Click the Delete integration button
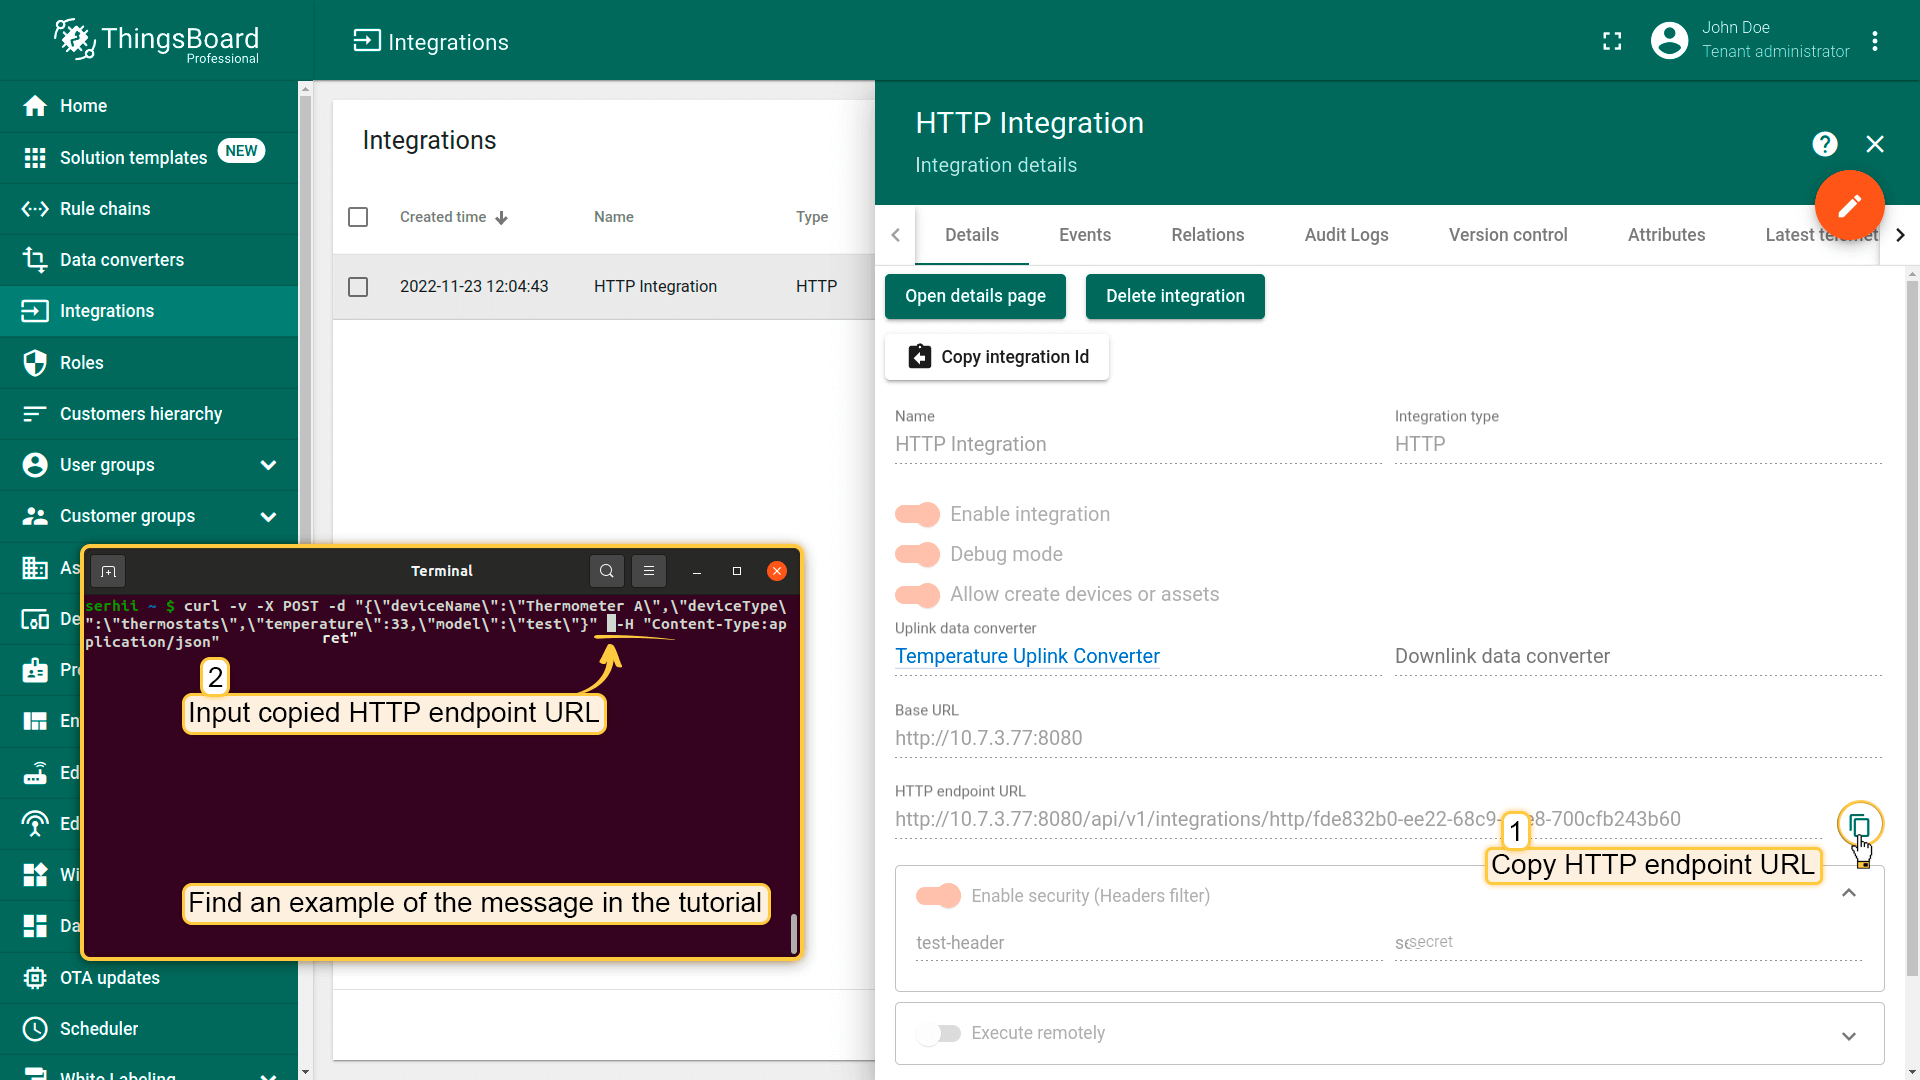 click(1175, 296)
